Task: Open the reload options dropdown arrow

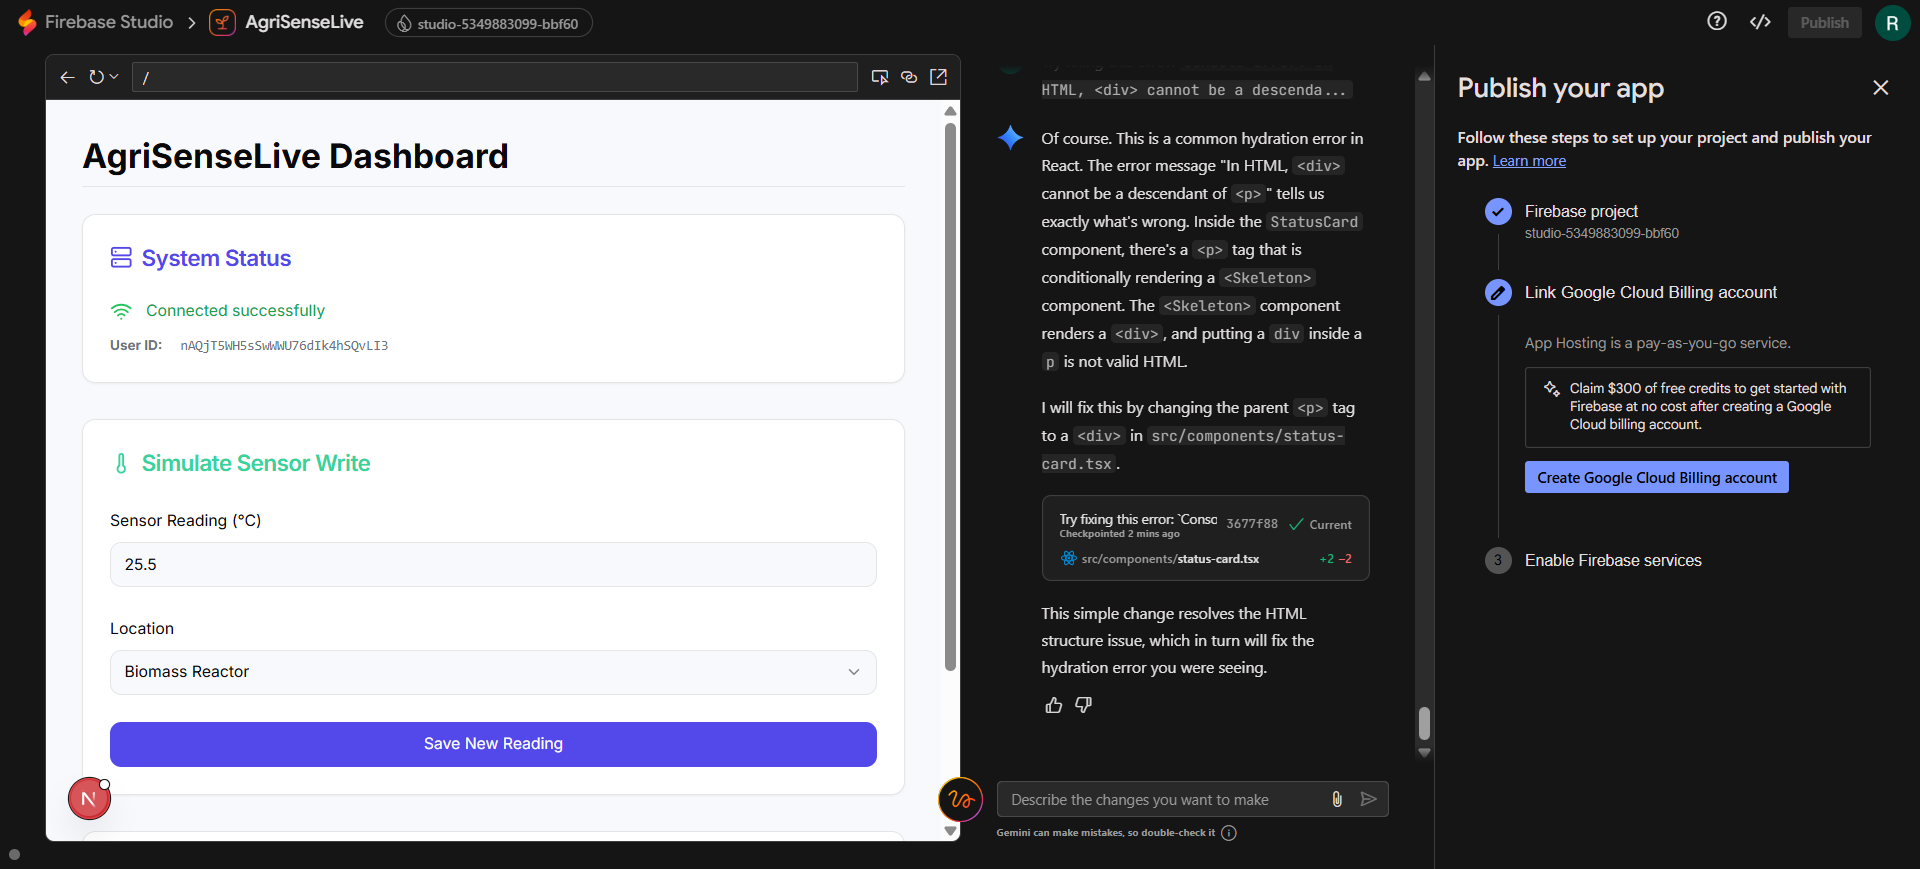Action: 114,77
